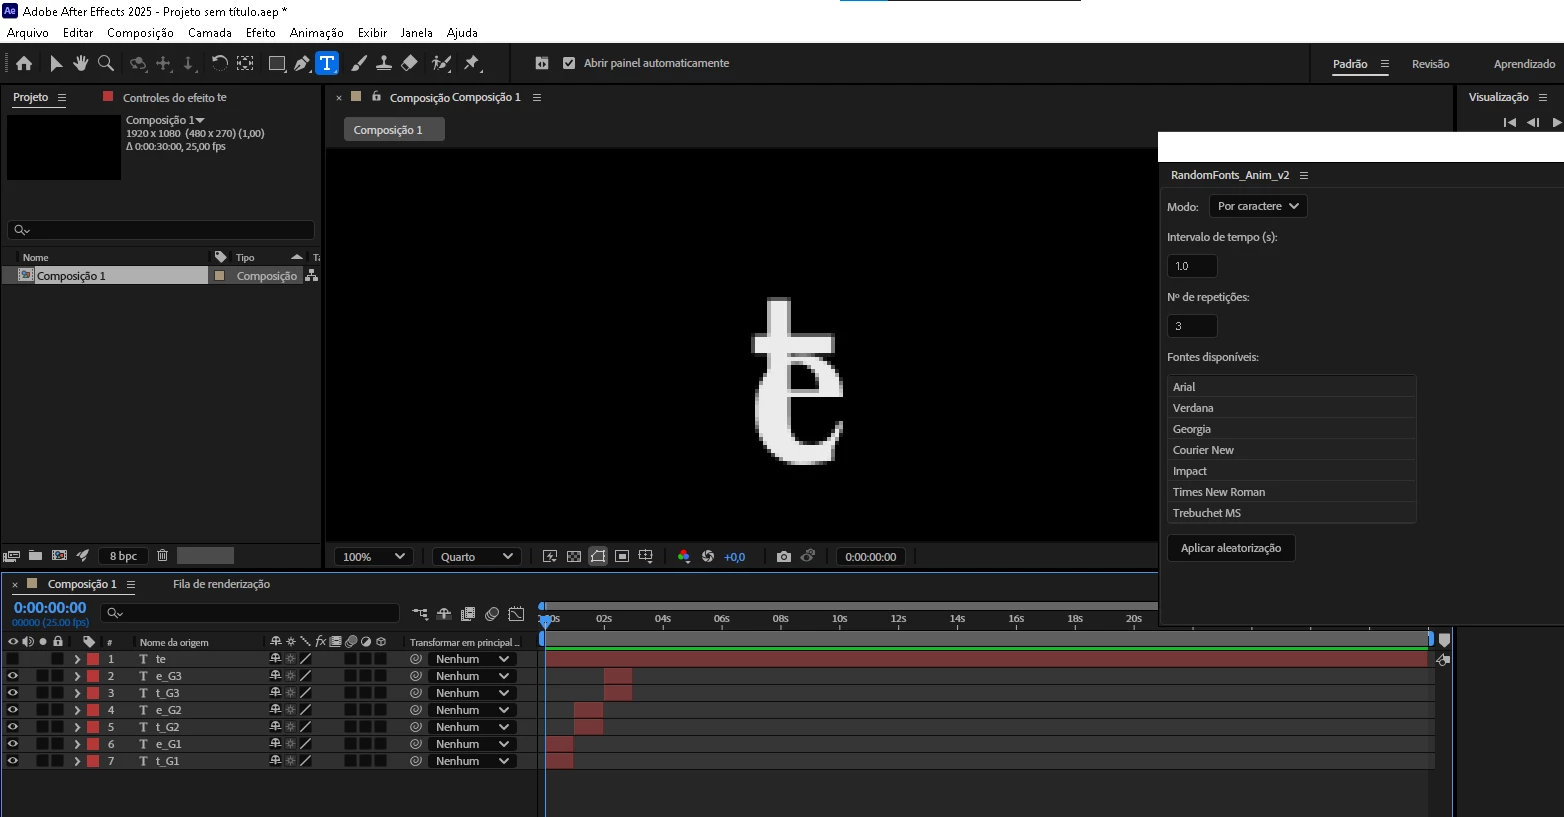The width and height of the screenshot is (1564, 817).
Task: Select the Clone Stamp tool
Action: point(384,63)
